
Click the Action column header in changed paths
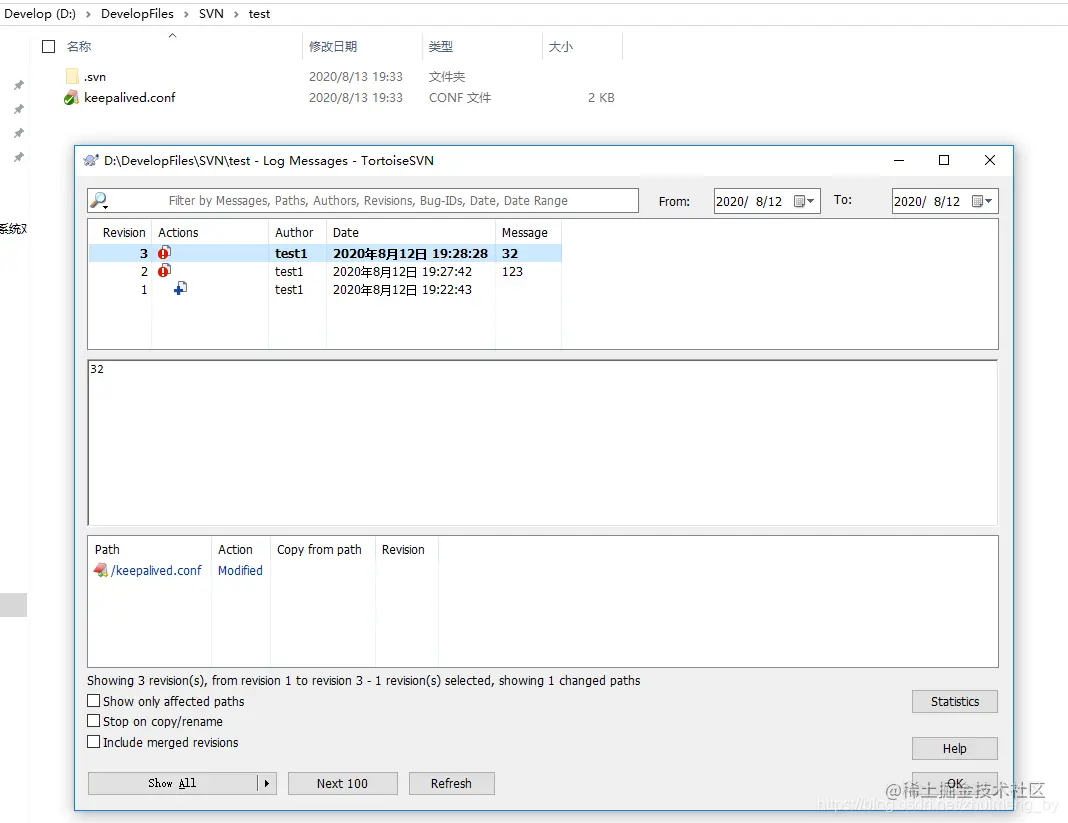pyautogui.click(x=235, y=549)
